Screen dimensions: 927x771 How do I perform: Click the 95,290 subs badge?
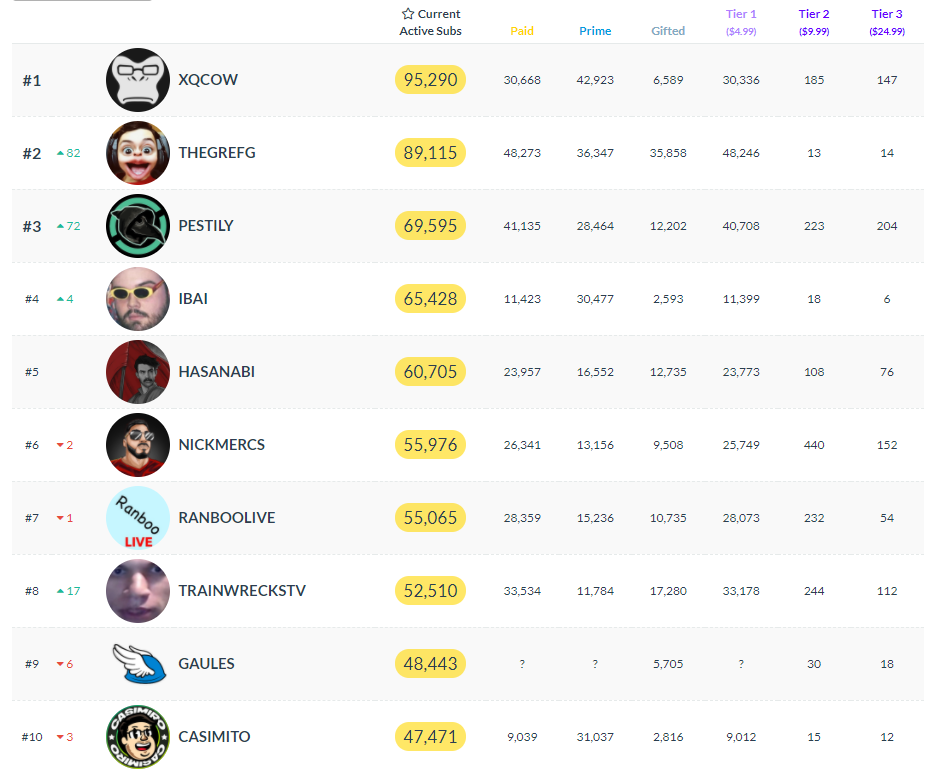[x=430, y=80]
